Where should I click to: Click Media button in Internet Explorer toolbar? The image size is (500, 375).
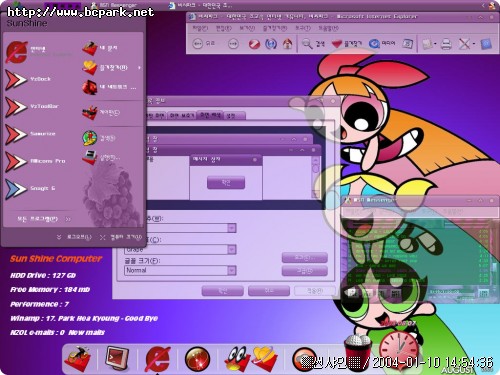tap(382, 44)
